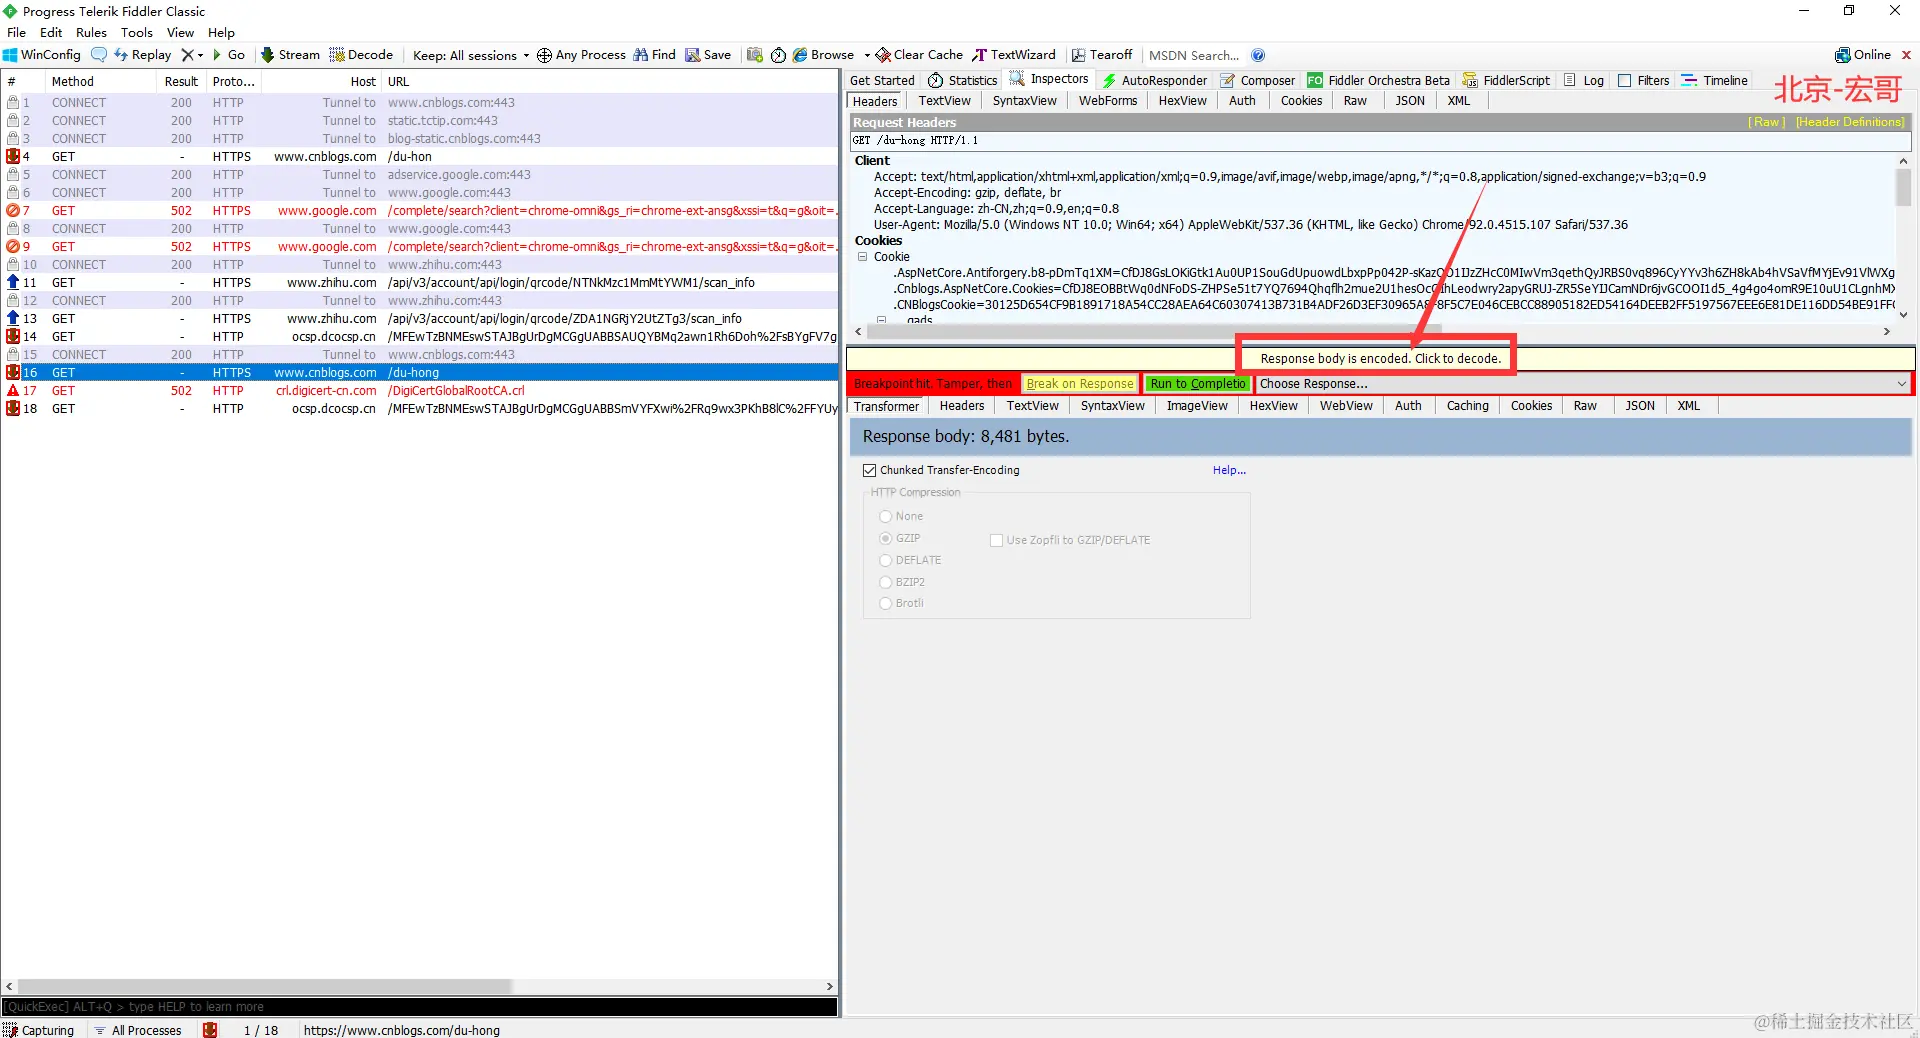The width and height of the screenshot is (1920, 1038).
Task: Open the Fiddler Orchestra Beta tab
Action: point(1378,80)
